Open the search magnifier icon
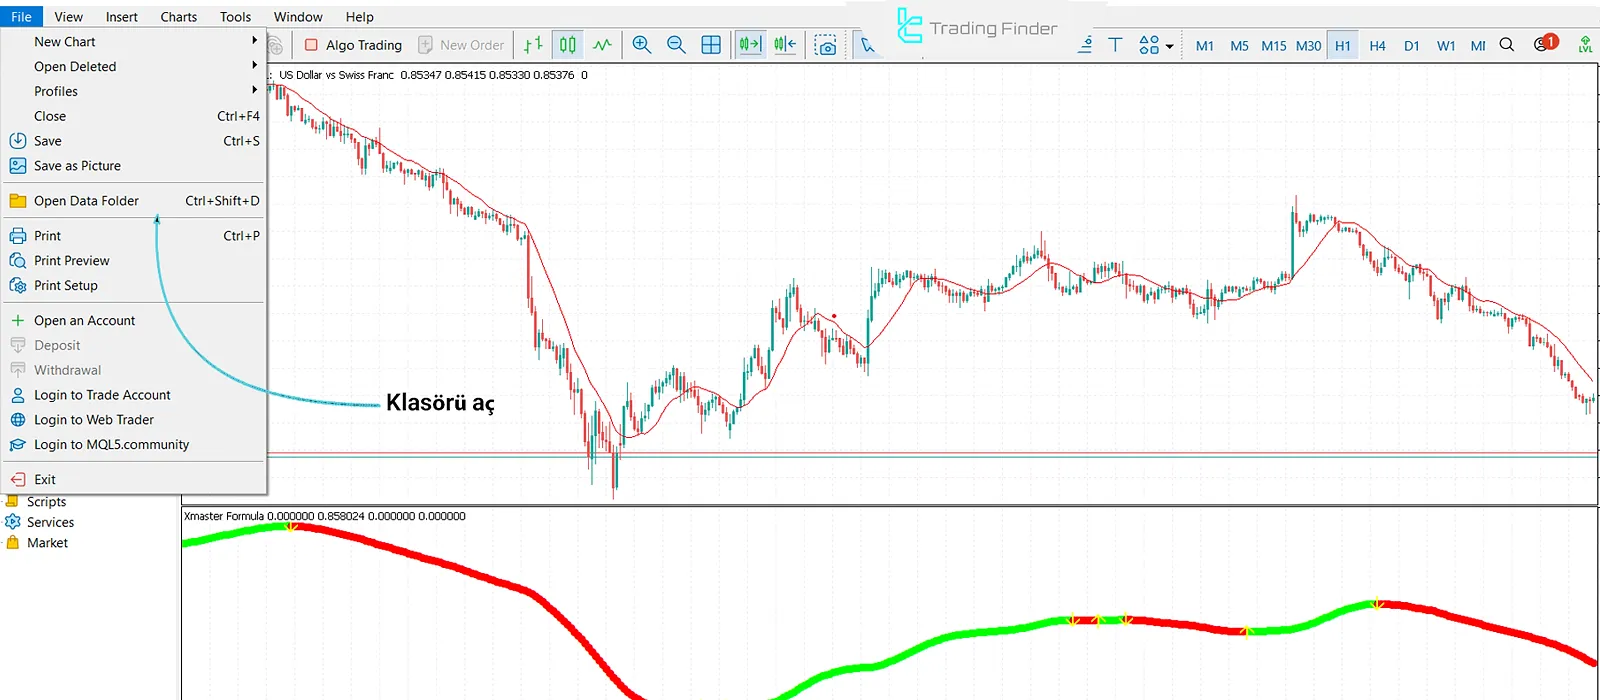The height and width of the screenshot is (700, 1600). [1507, 45]
